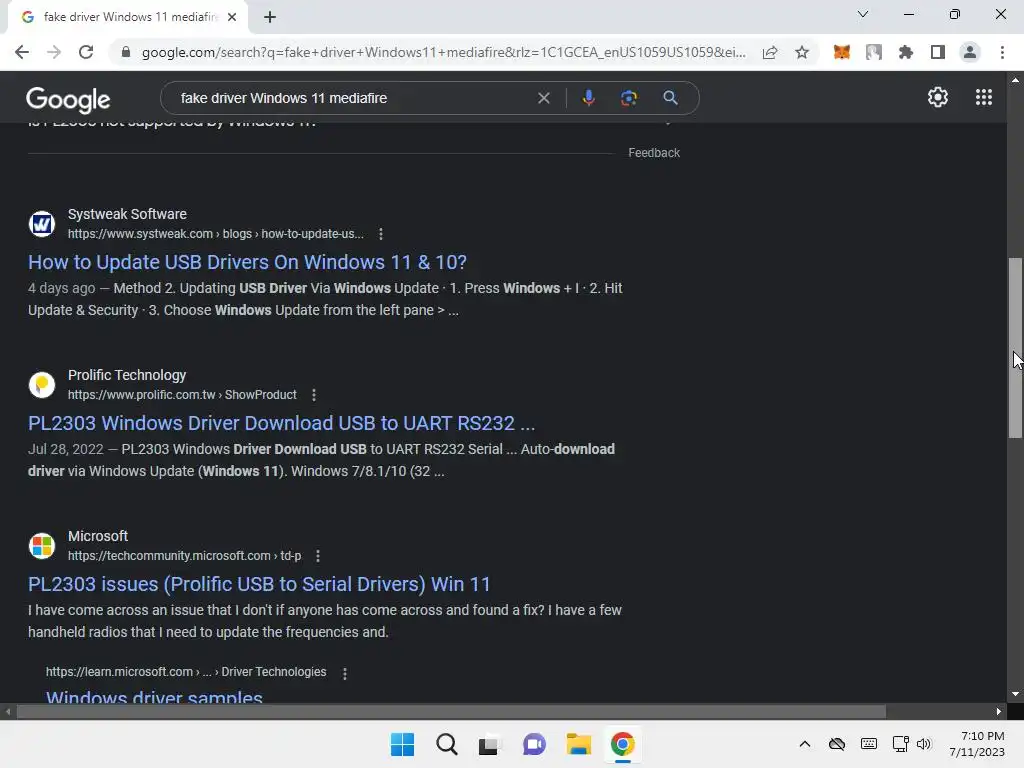Show hidden tray icons chevron
The width and height of the screenshot is (1024, 768).
[x=805, y=744]
